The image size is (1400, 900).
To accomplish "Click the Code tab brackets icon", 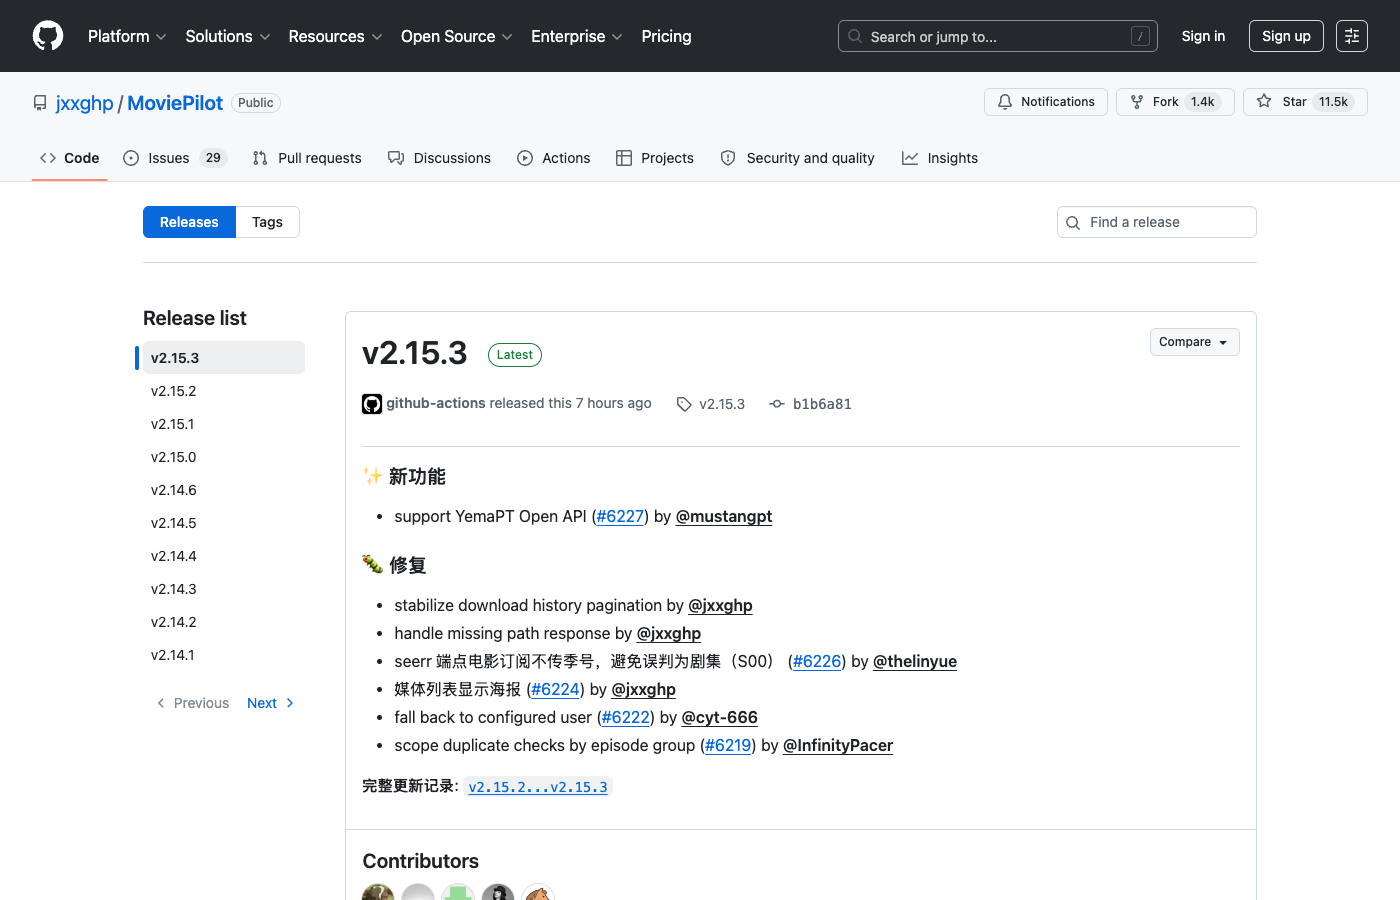I will (48, 158).
